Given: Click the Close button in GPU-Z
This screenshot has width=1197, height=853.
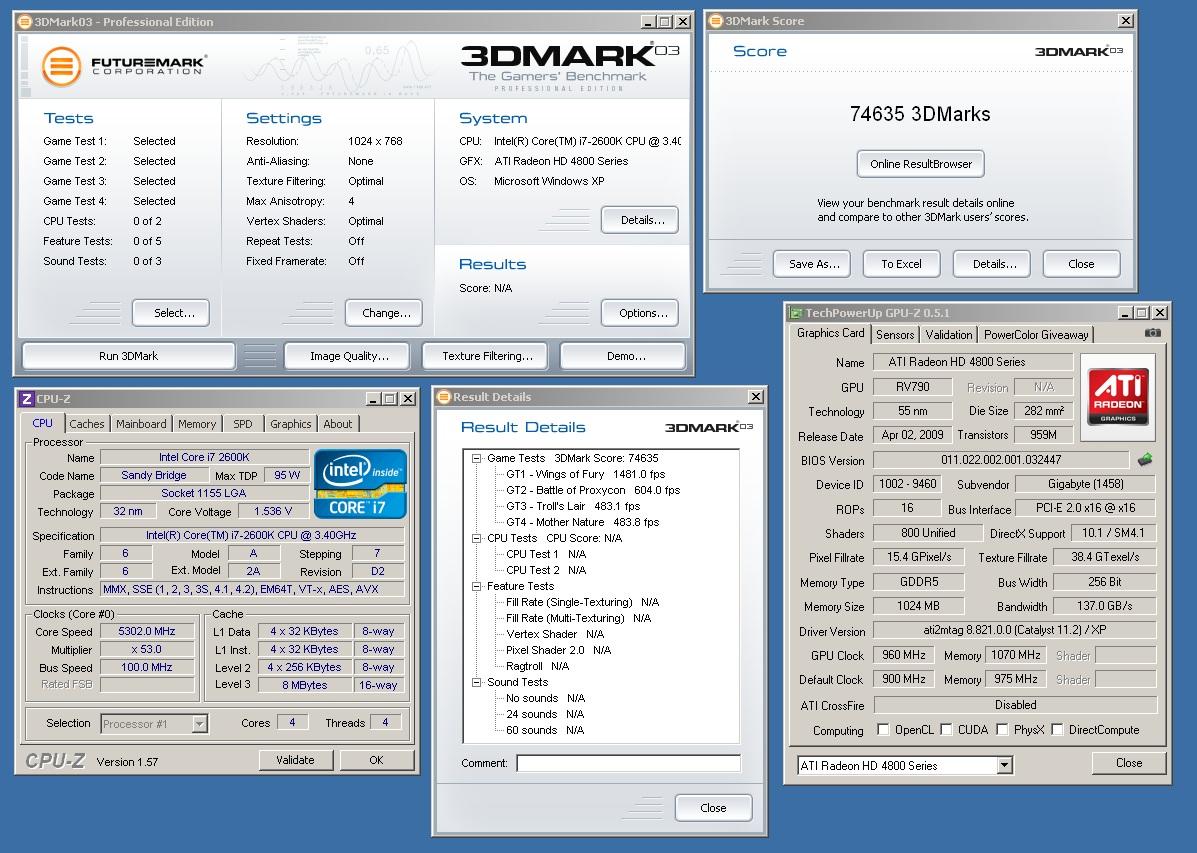Looking at the screenshot, I should pyautogui.click(x=1128, y=763).
